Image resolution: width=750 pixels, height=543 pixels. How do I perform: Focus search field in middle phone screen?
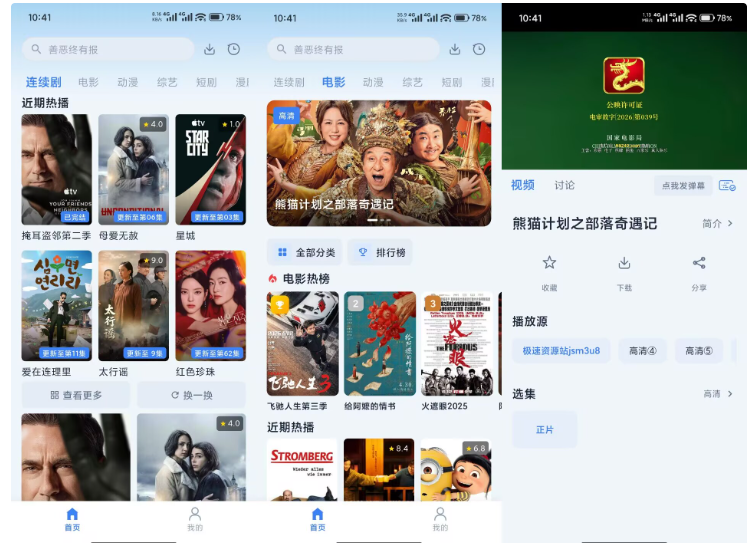click(353, 49)
